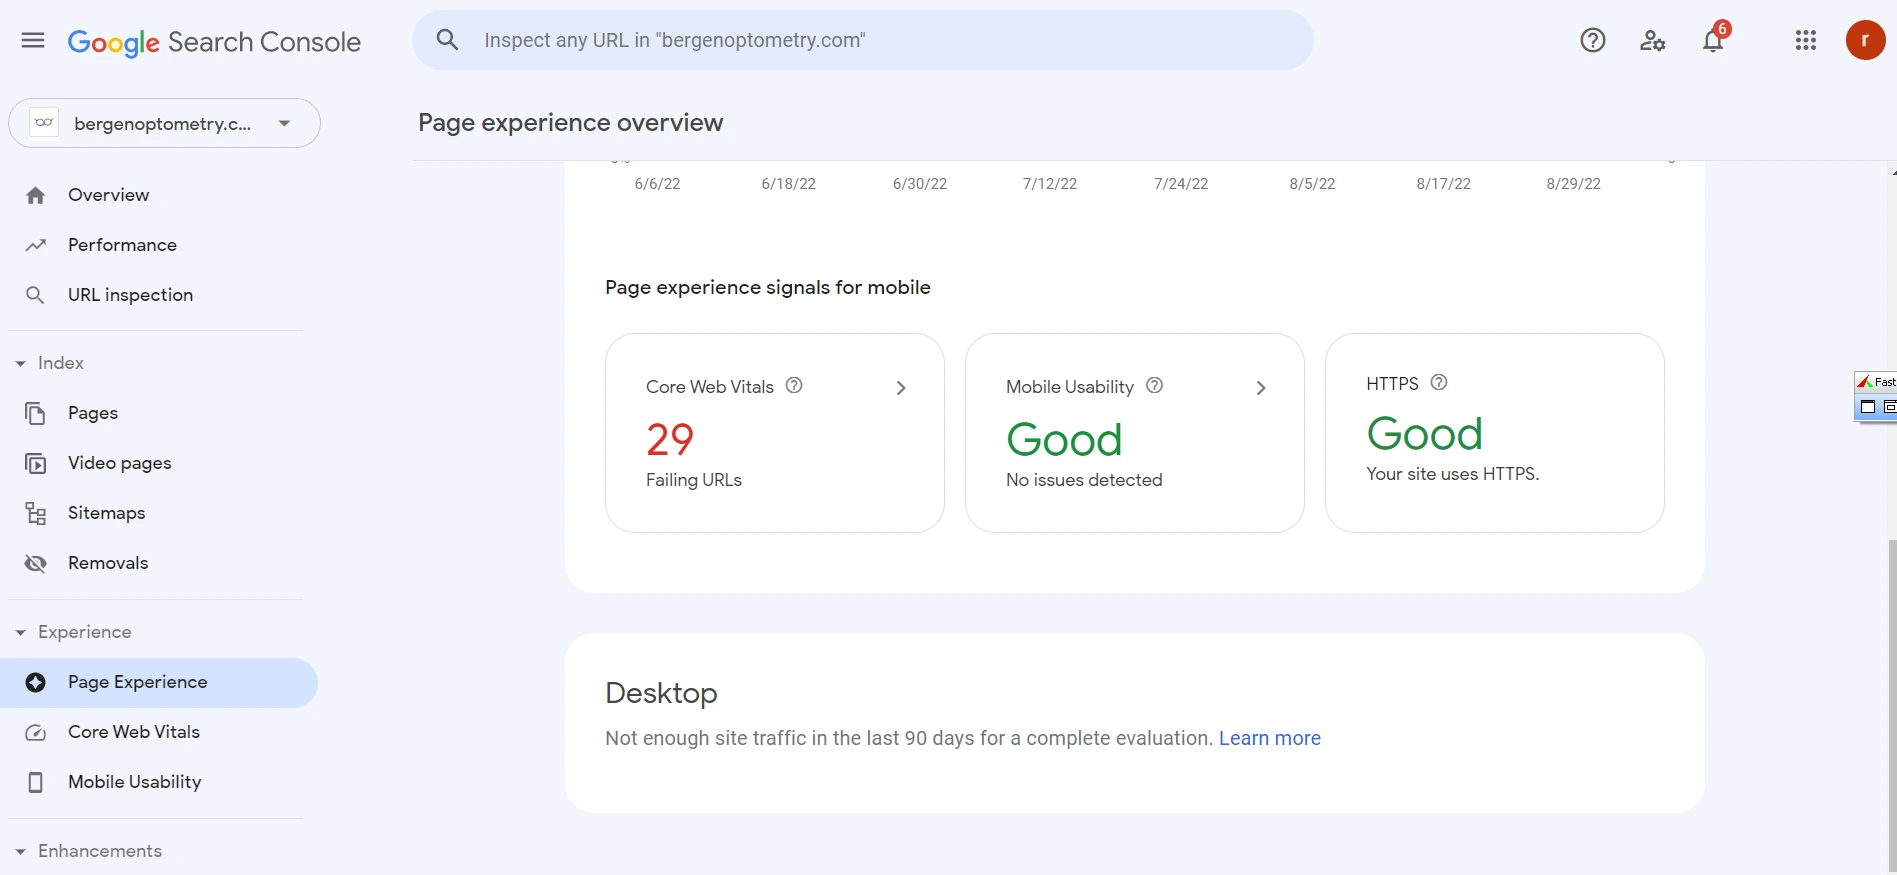Open Removals in sidebar
This screenshot has width=1897, height=875.
pyautogui.click(x=108, y=563)
